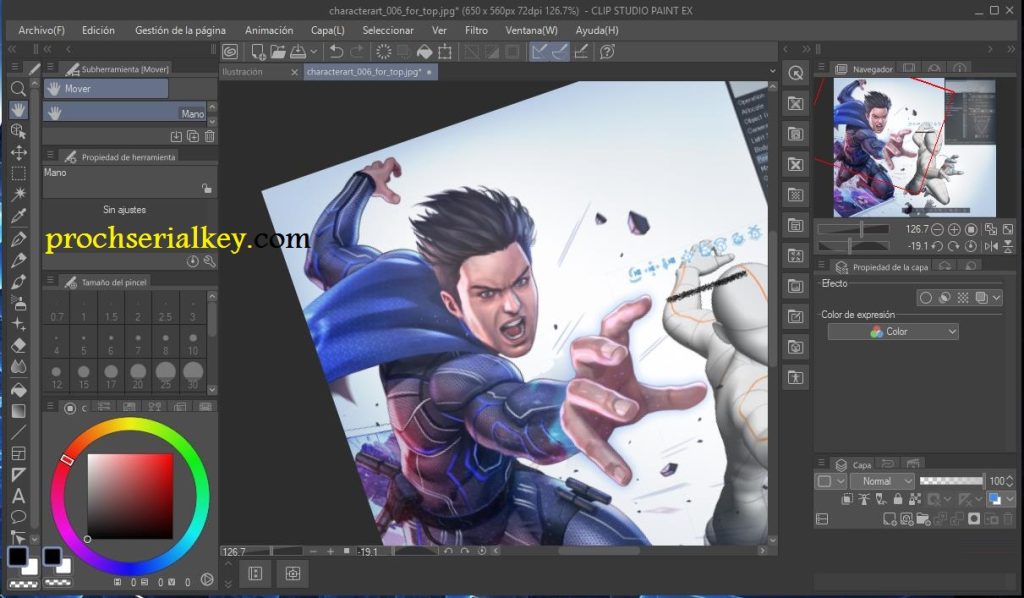The height and width of the screenshot is (598, 1024).
Task: Click the Zoom out minus icon in Navegador
Action: click(x=937, y=229)
